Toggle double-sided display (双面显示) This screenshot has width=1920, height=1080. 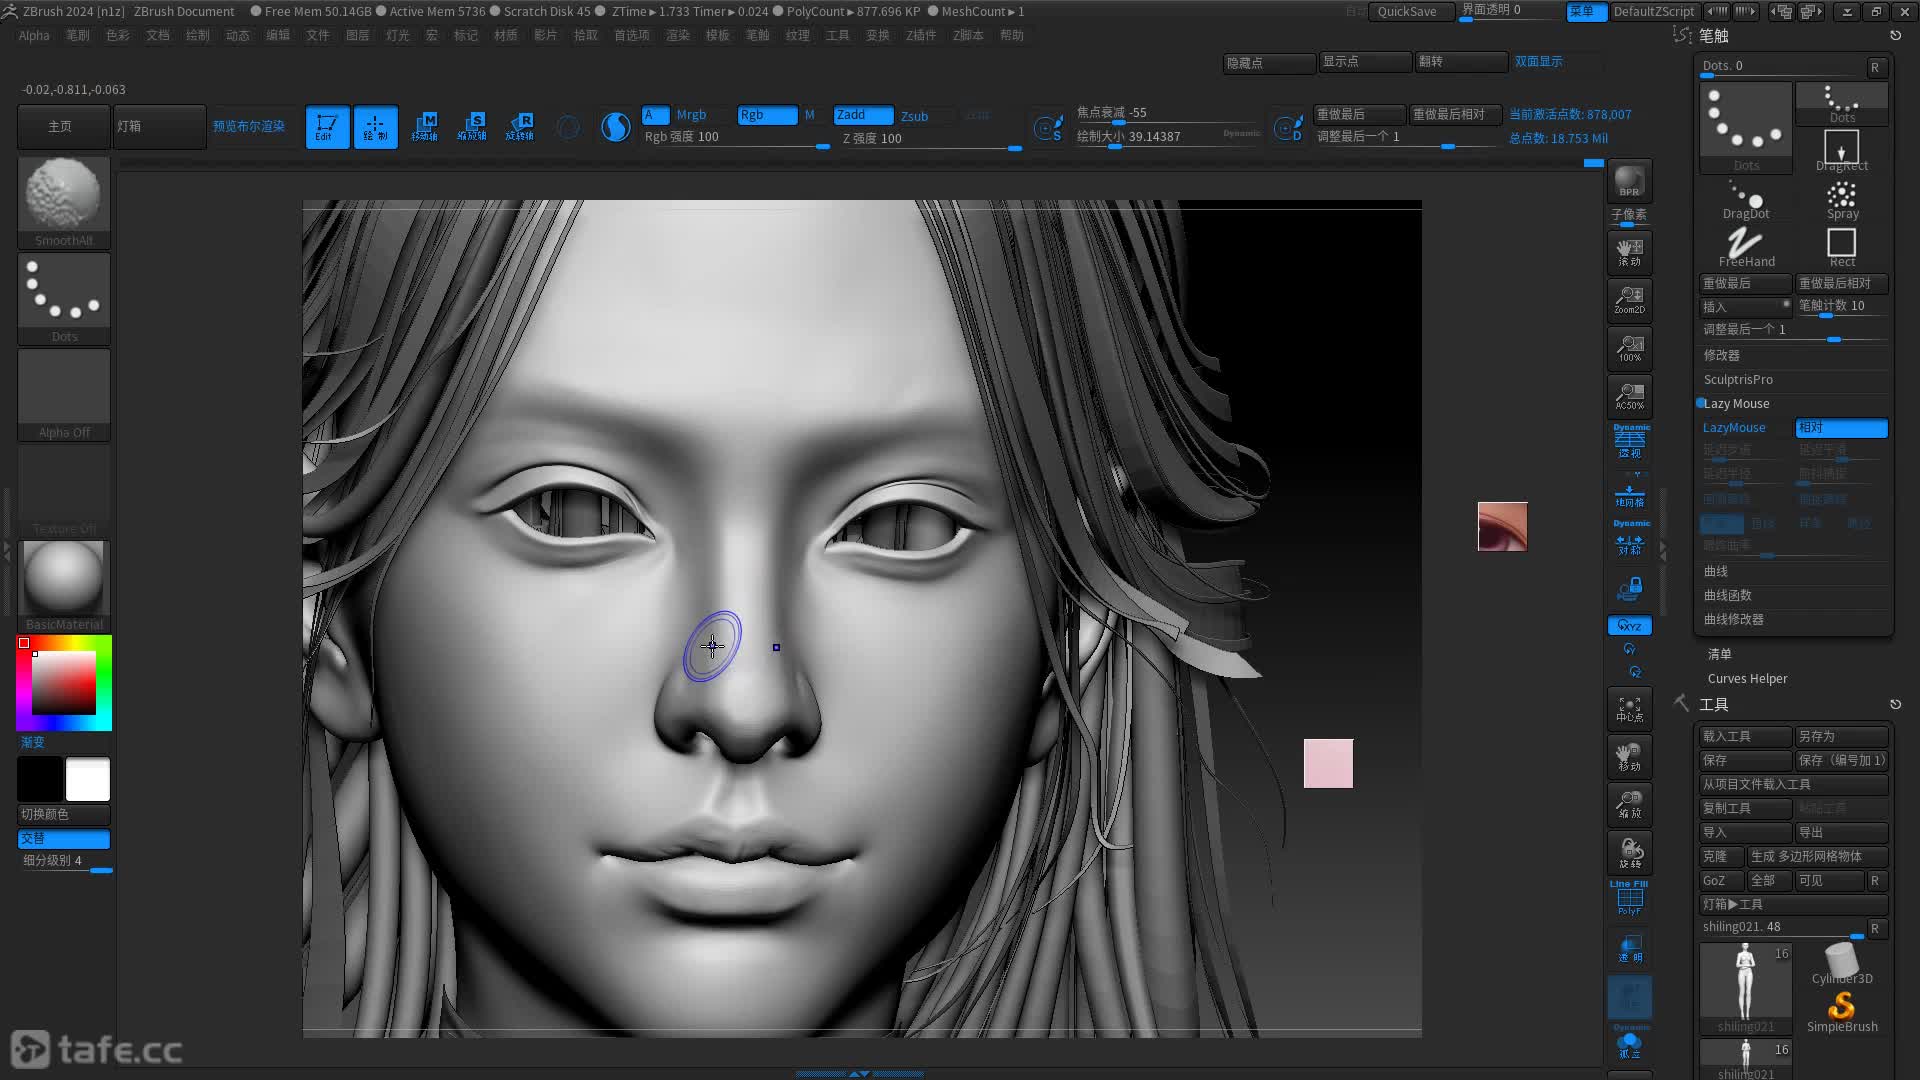tap(1538, 62)
